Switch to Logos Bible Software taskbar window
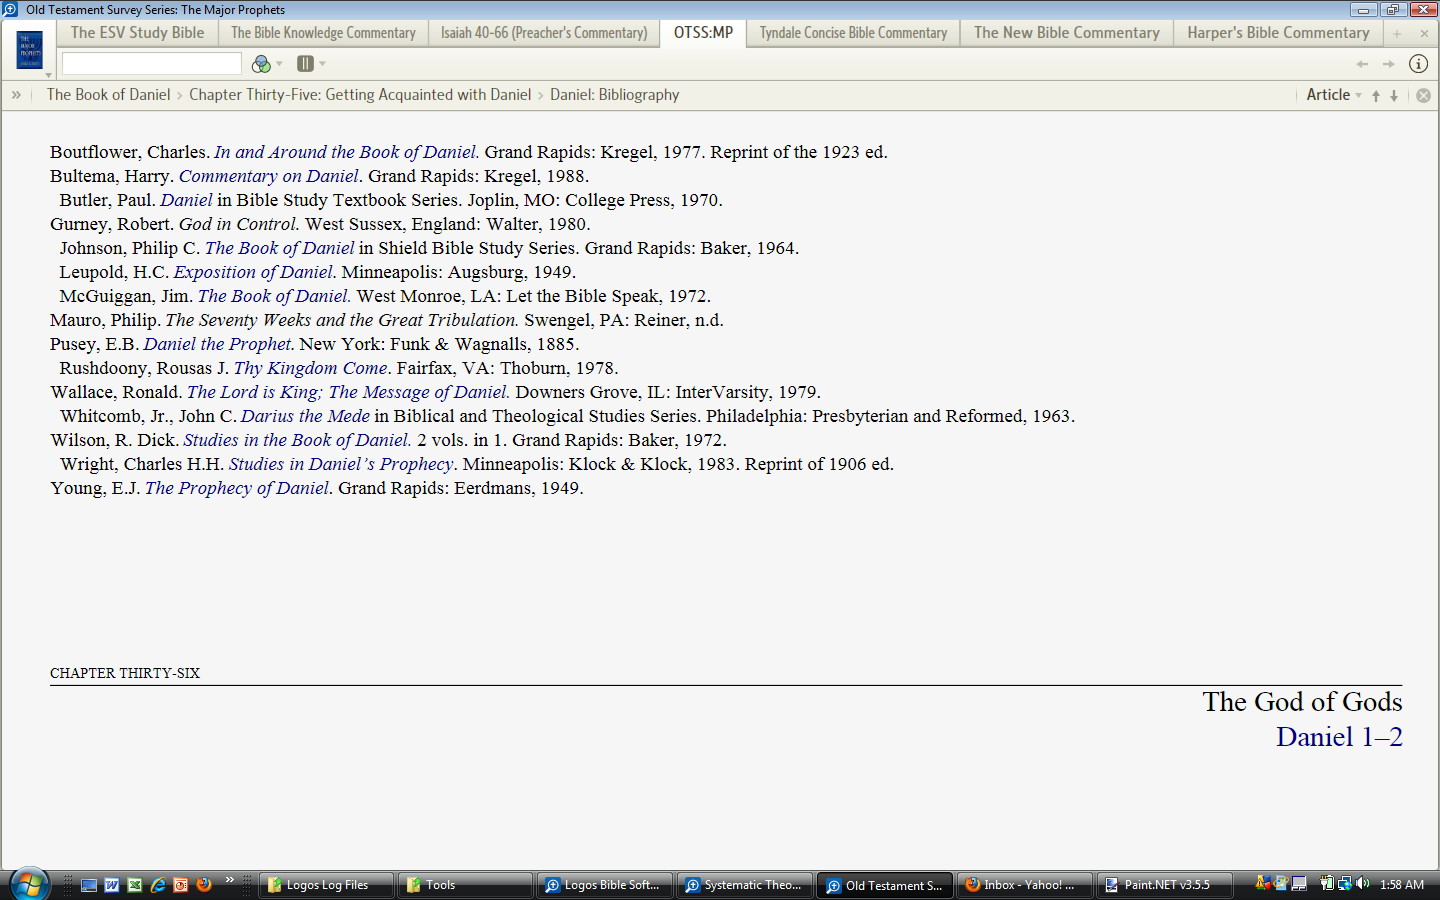1440x900 pixels. [x=605, y=885]
